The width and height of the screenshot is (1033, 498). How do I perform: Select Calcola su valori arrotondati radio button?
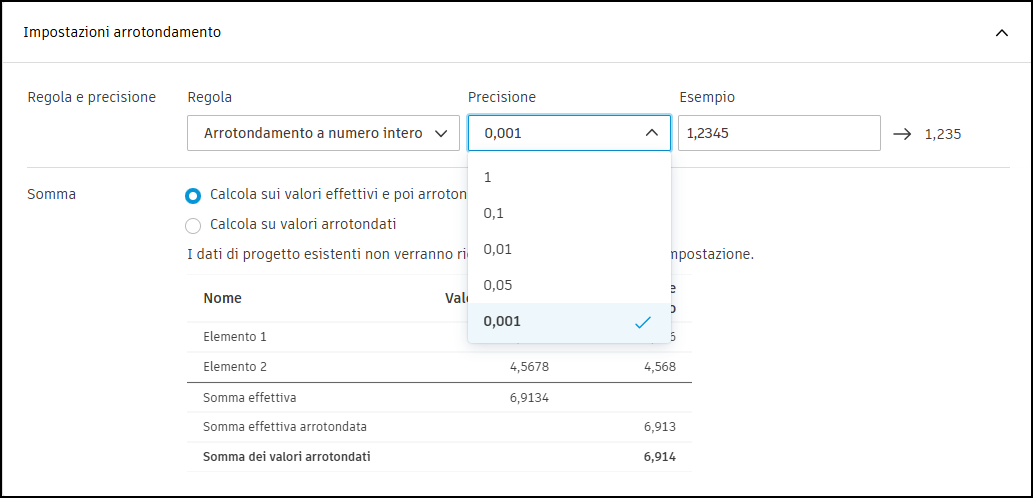click(x=193, y=225)
